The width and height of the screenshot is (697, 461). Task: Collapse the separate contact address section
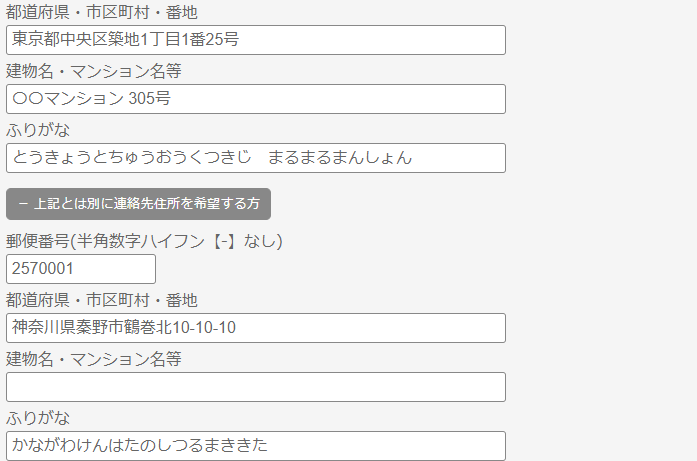(x=138, y=203)
